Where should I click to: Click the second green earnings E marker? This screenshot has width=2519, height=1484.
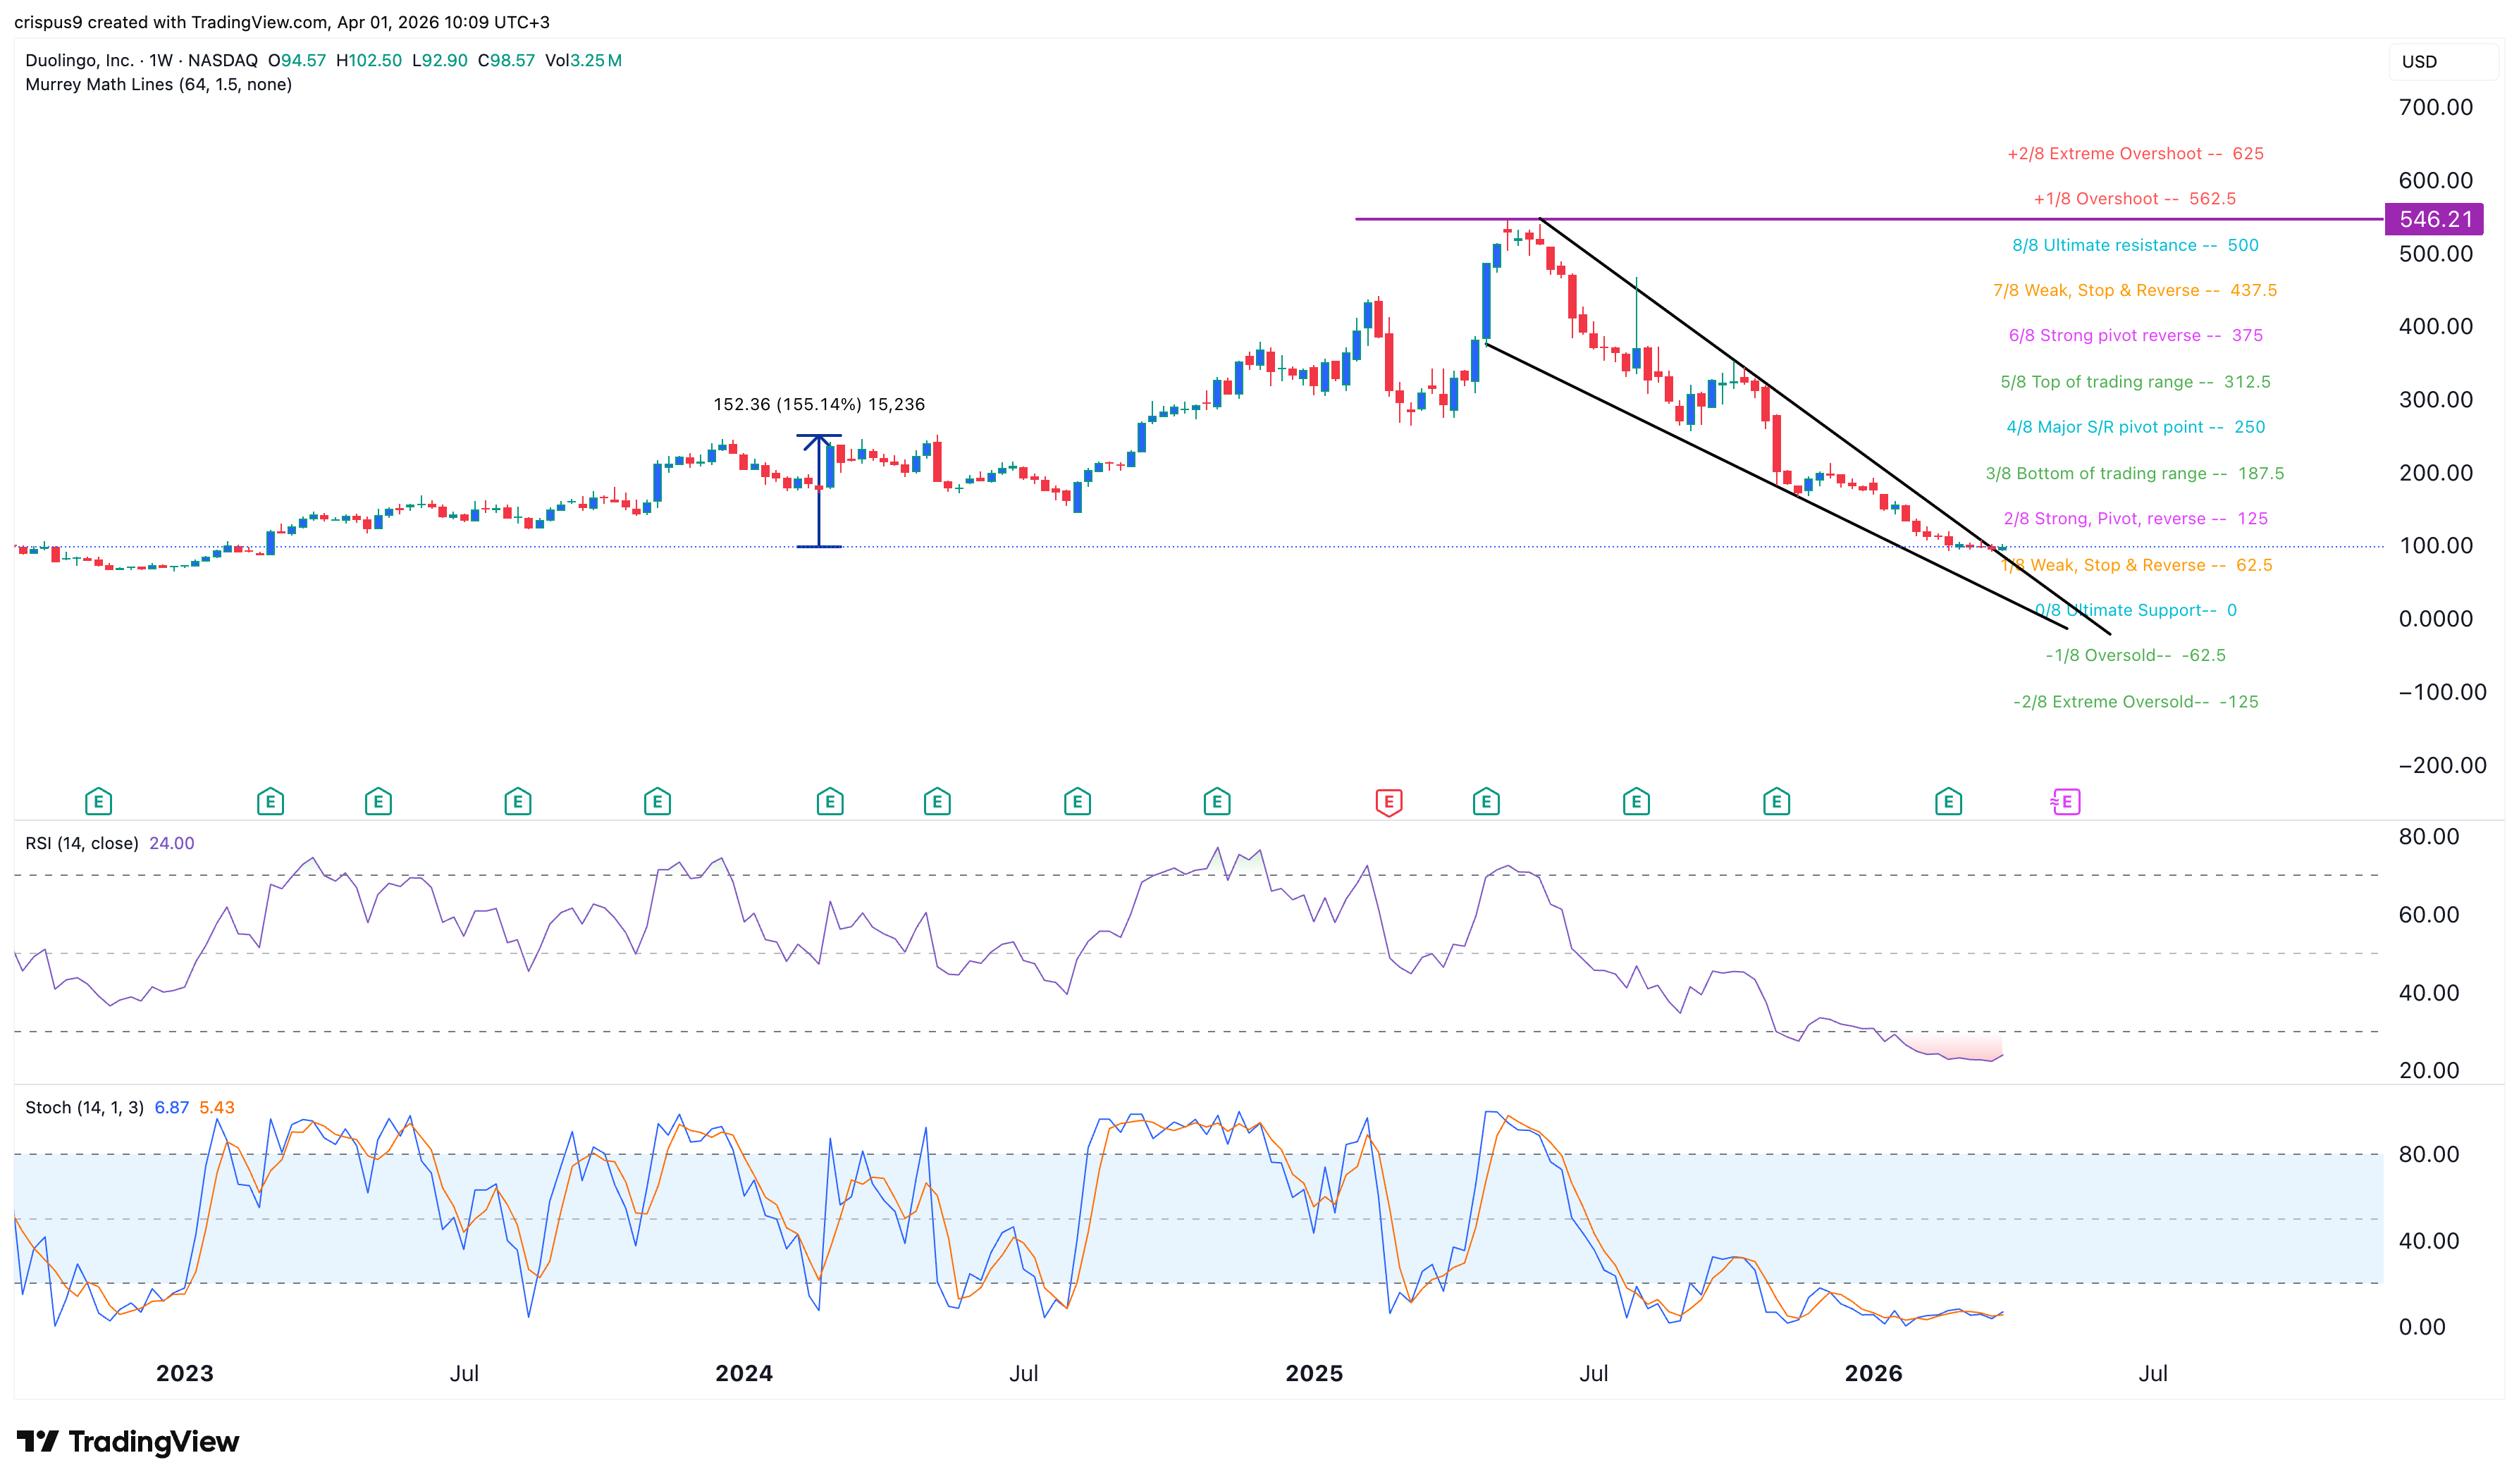(270, 802)
